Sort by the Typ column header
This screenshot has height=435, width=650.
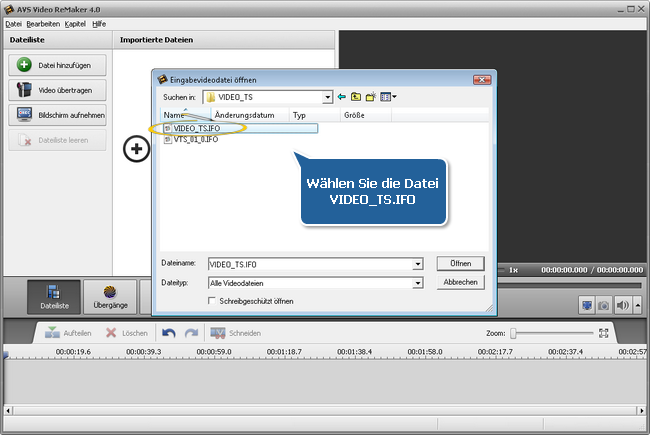[x=315, y=115]
